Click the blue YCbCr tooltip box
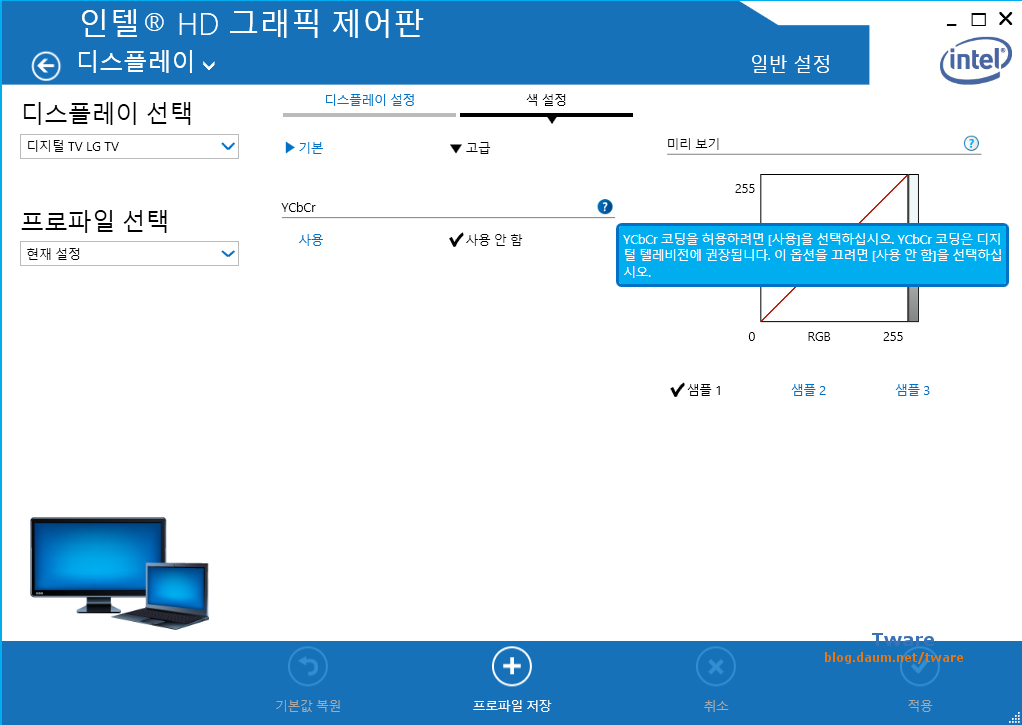Image resolution: width=1022 pixels, height=725 pixels. coord(812,255)
